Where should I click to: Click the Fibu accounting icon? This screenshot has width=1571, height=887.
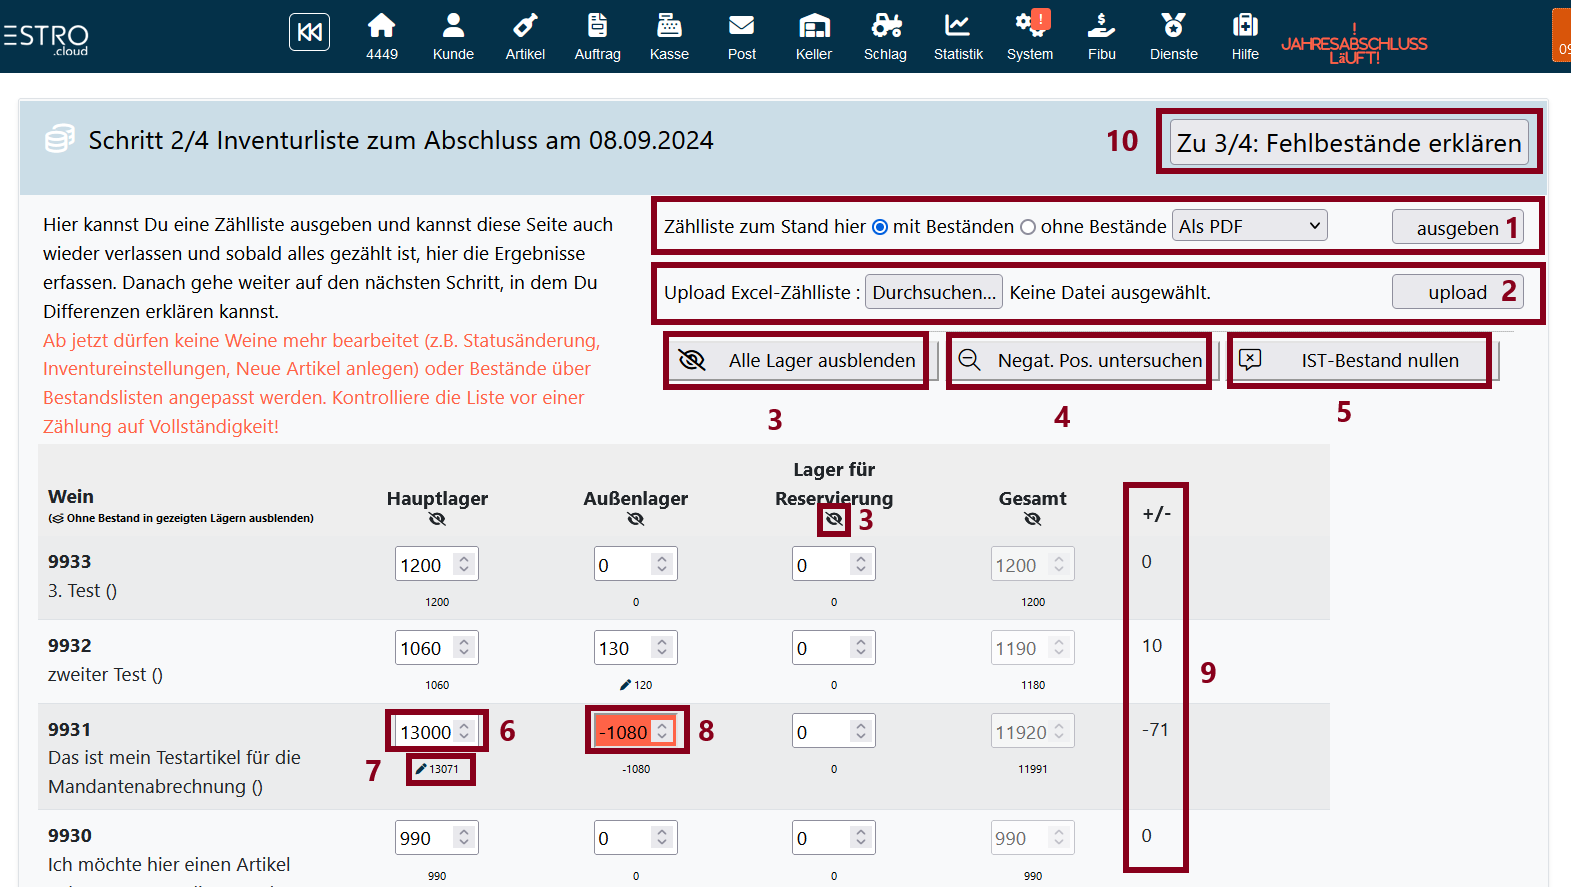[x=1101, y=25]
